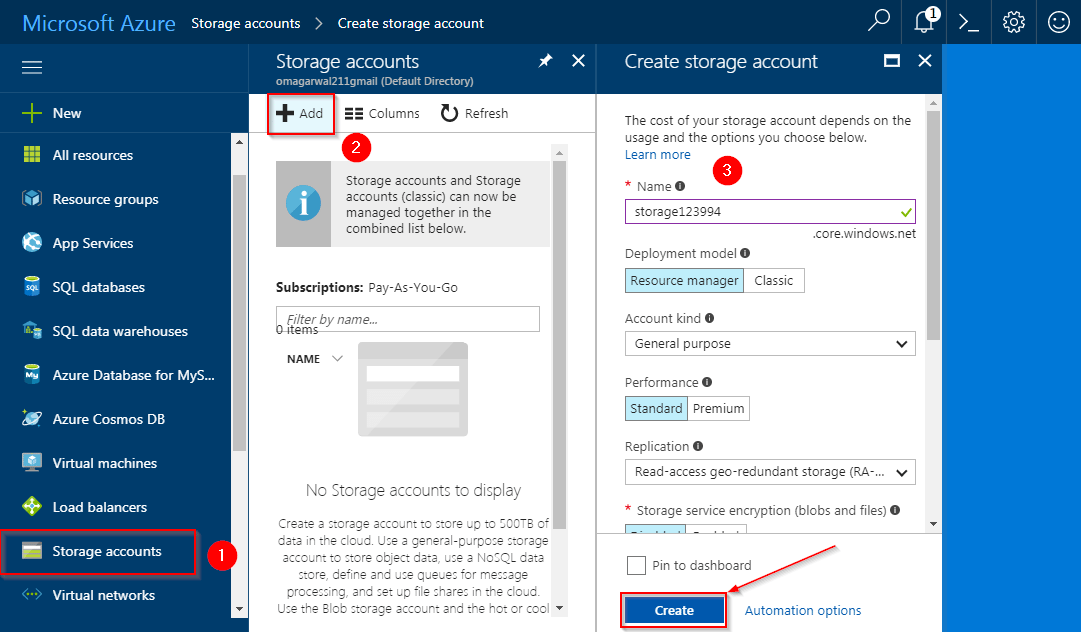Open the search magnifier in top bar
Image resolution: width=1081 pixels, height=632 pixels.
point(878,21)
